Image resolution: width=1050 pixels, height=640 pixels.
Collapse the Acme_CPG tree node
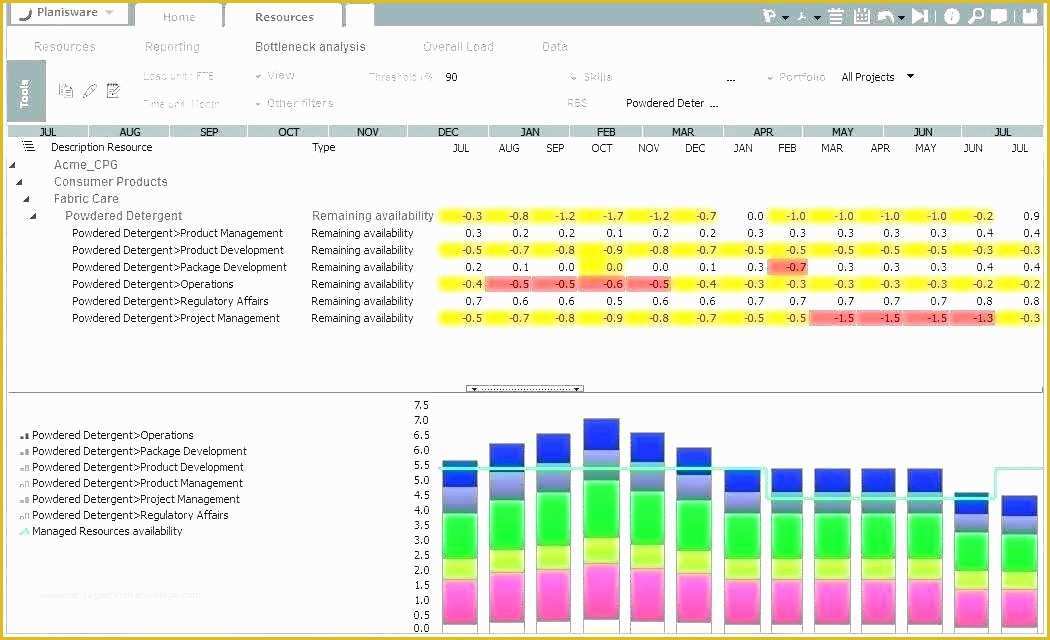pyautogui.click(x=12, y=165)
